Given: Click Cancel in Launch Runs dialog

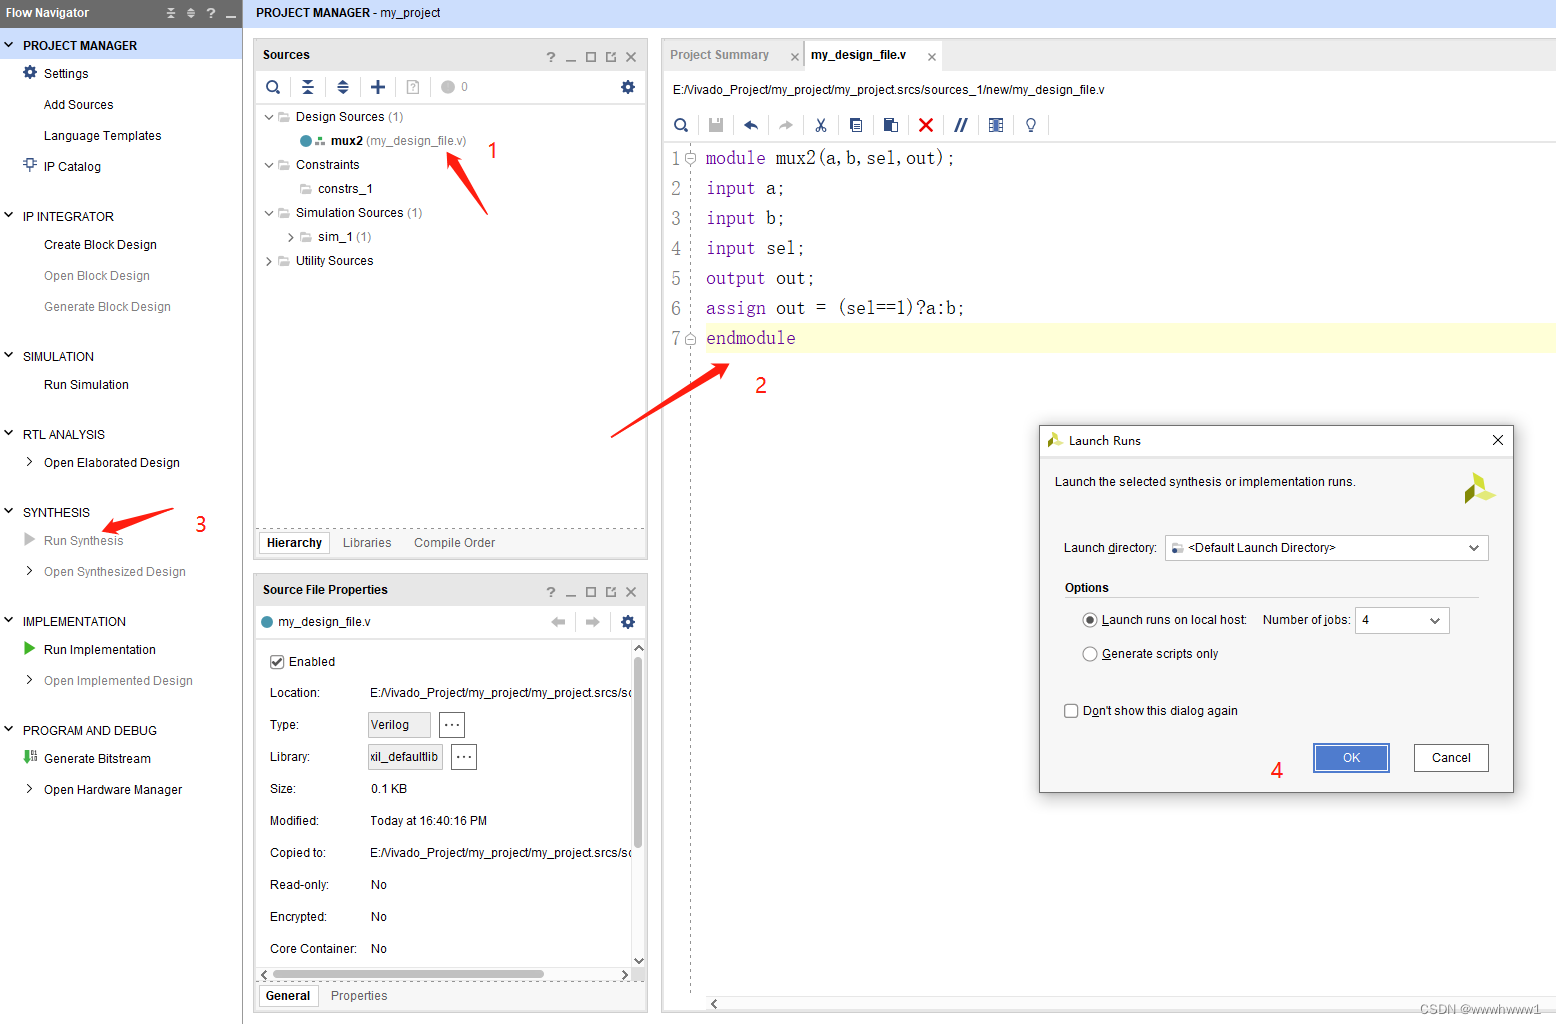Looking at the screenshot, I should (x=1451, y=758).
